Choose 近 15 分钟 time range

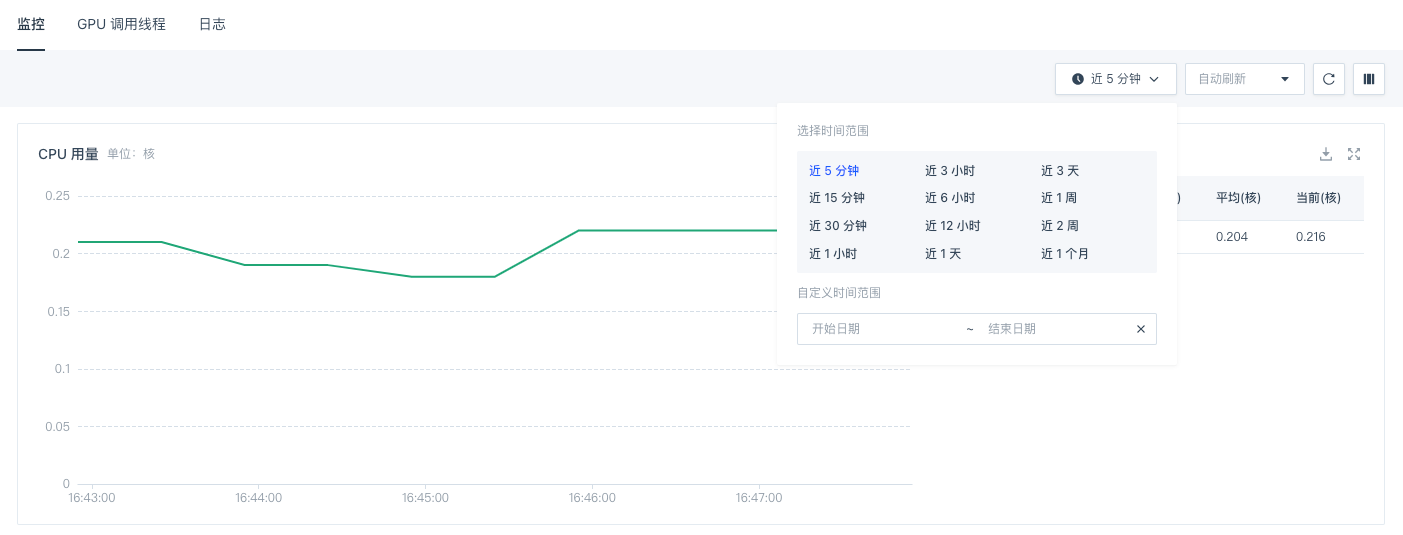[x=837, y=198]
